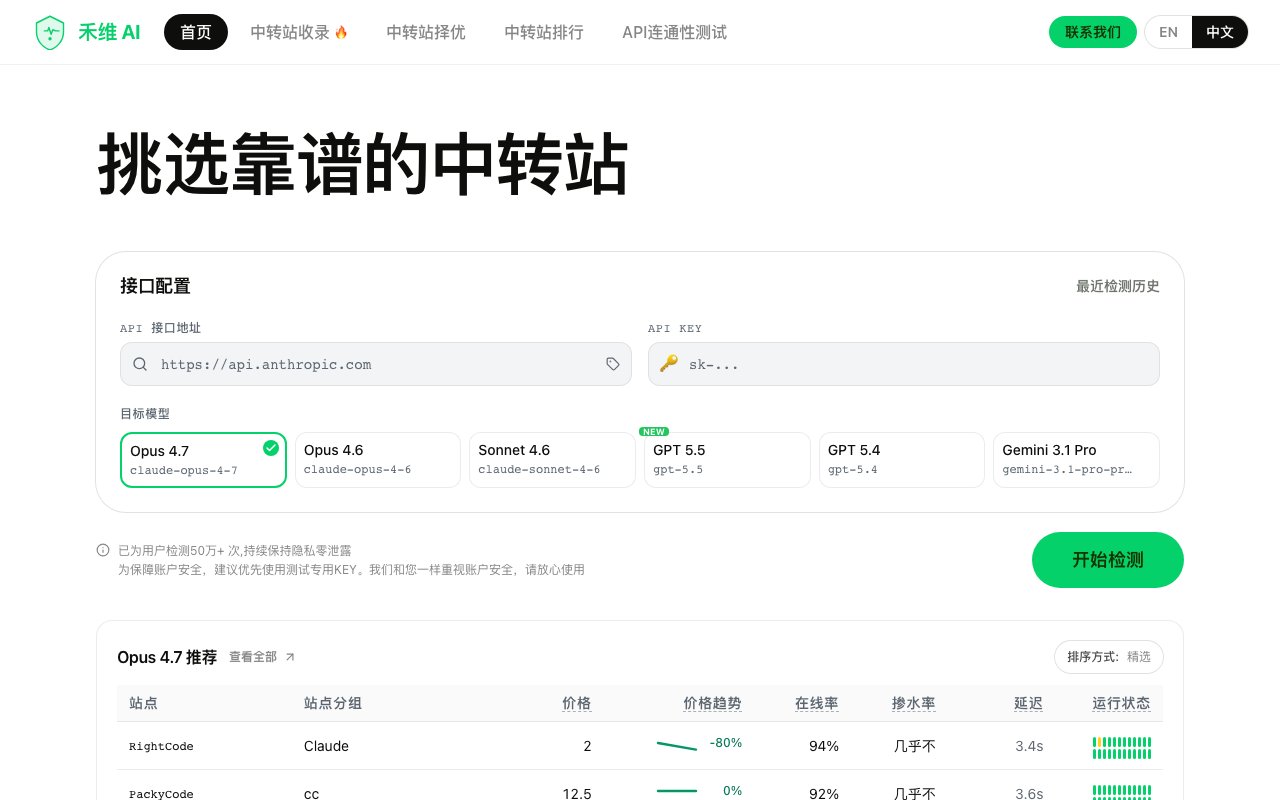
Task: Click RightCode running status bars
Action: pyautogui.click(x=1122, y=747)
